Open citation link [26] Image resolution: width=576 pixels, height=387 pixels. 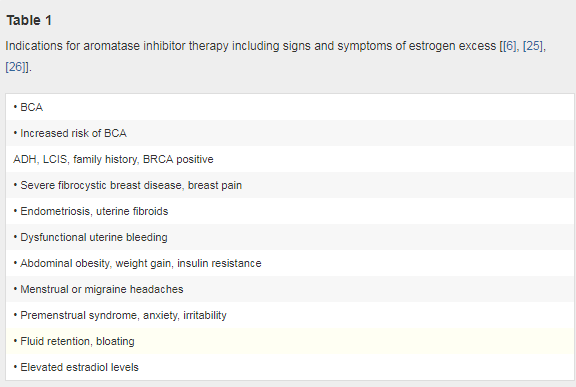15,67
